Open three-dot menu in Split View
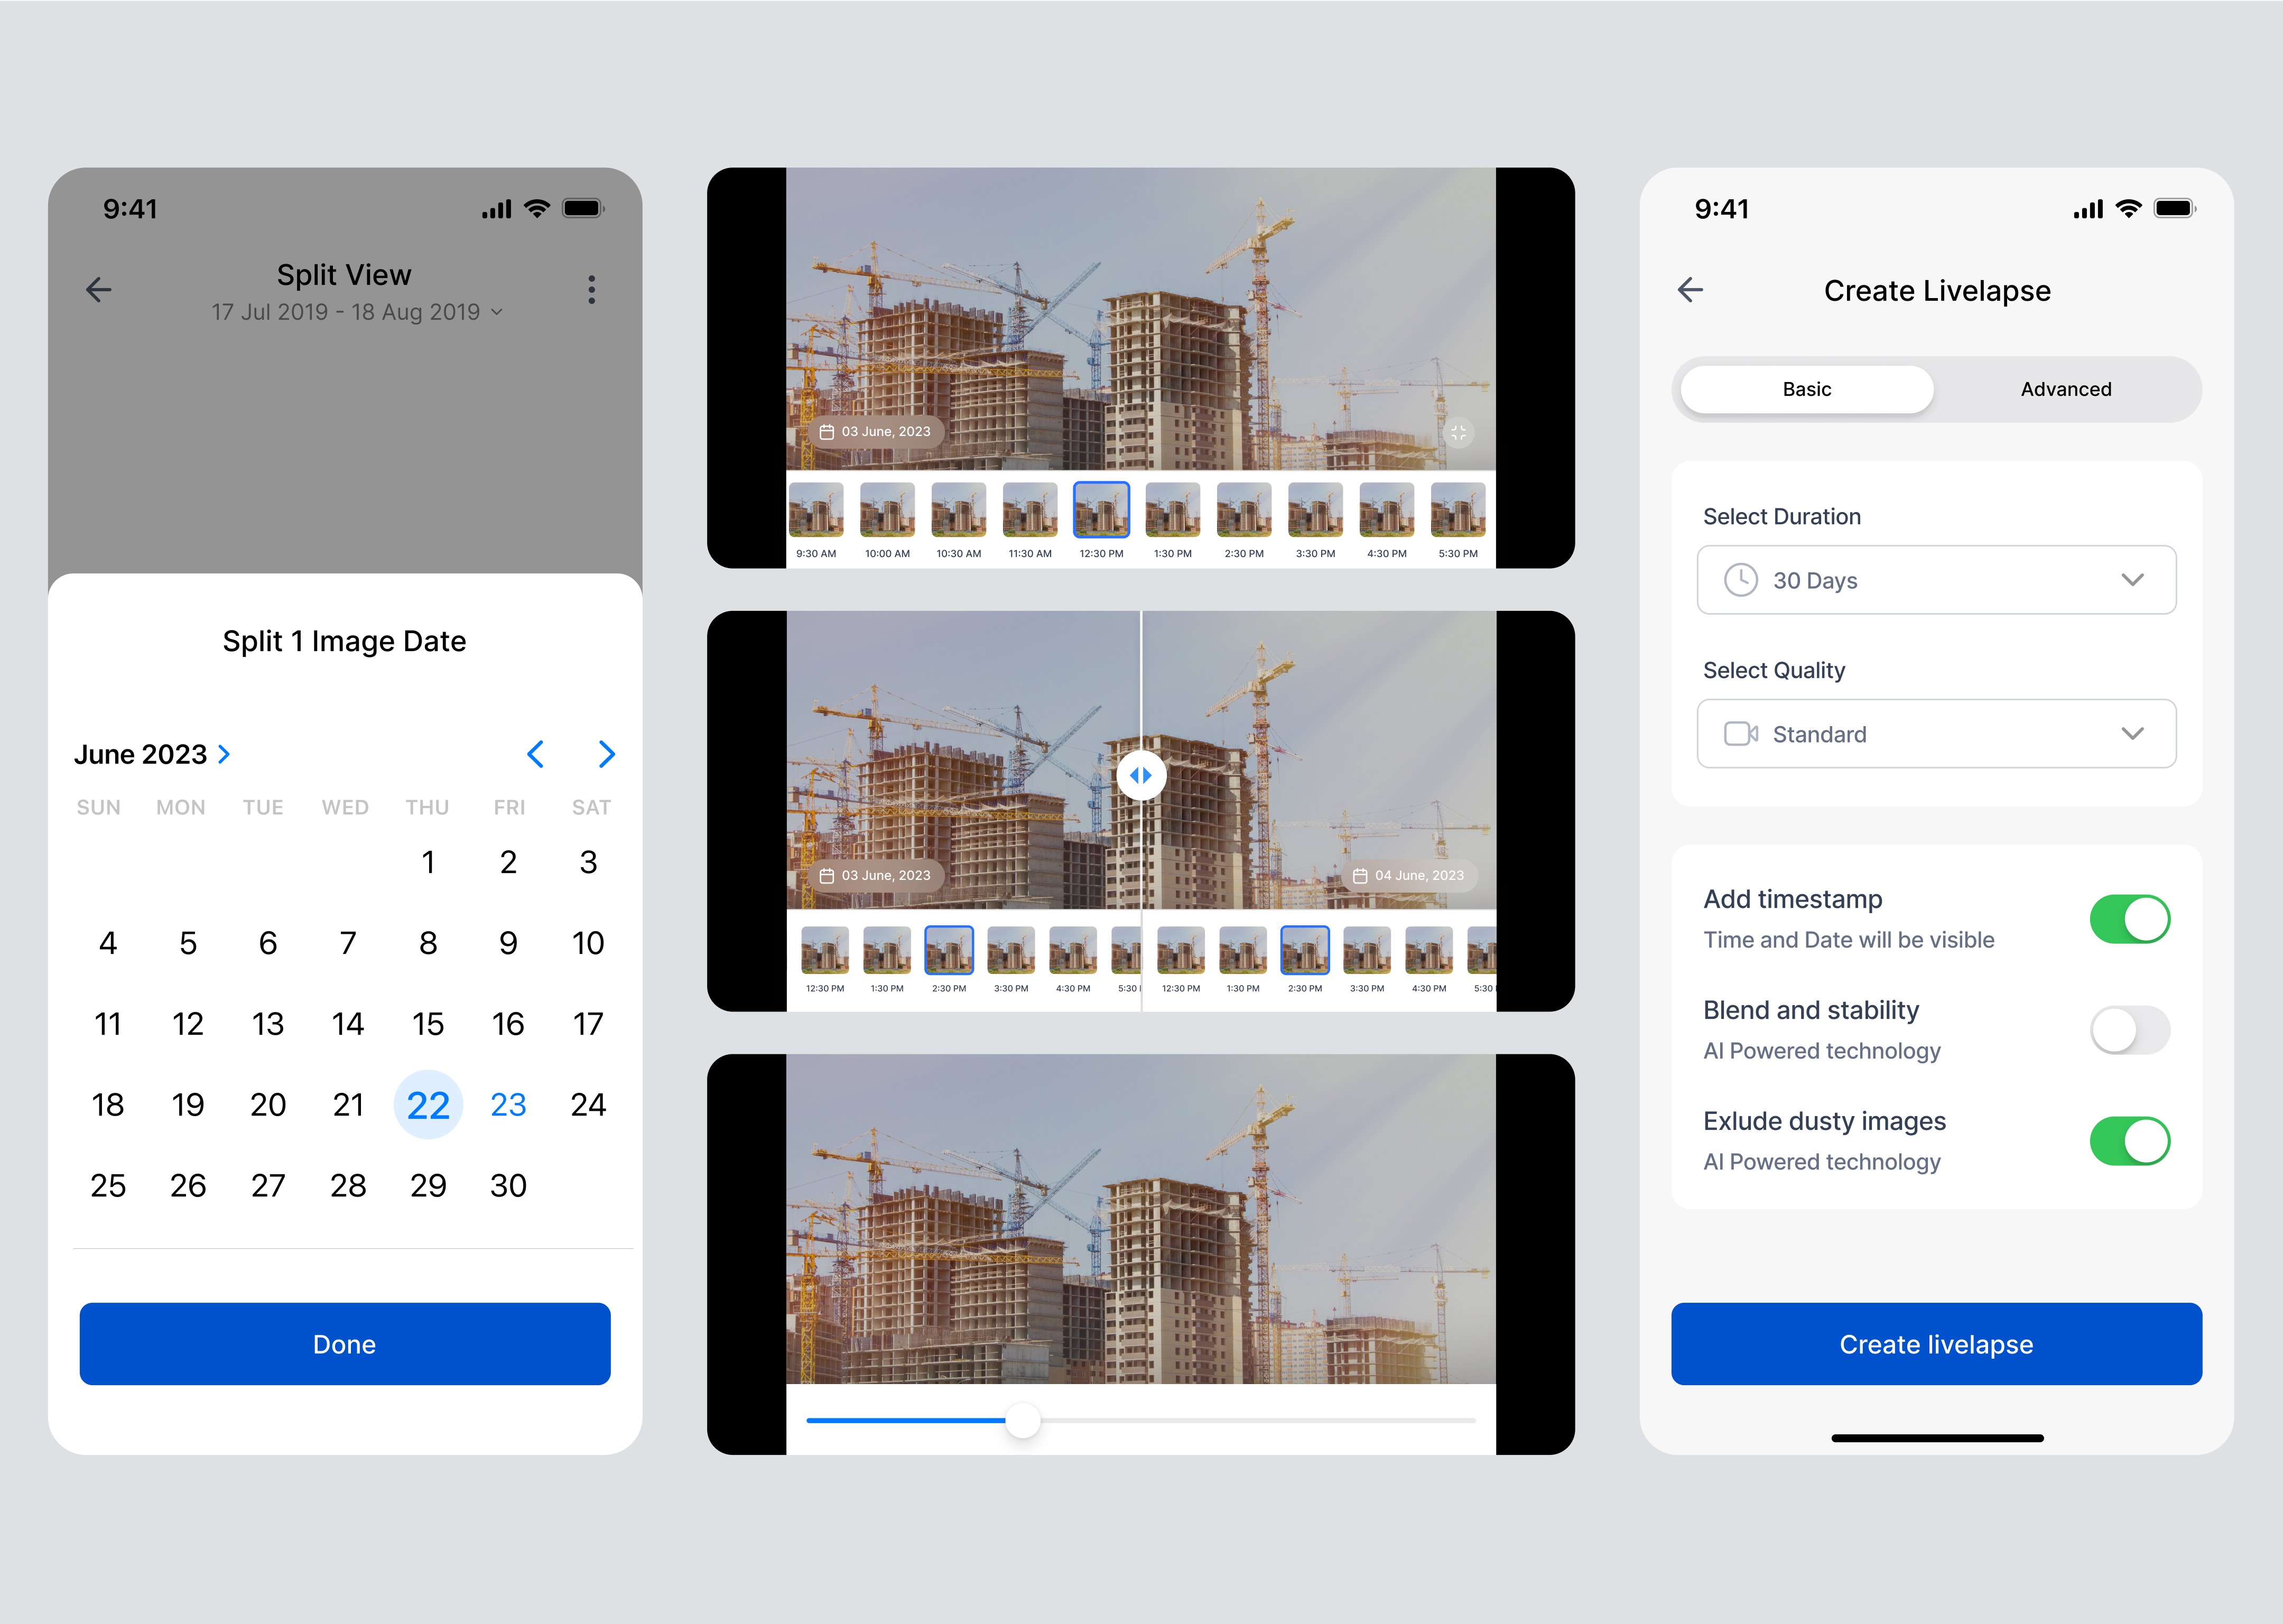2283x1624 pixels. pyautogui.click(x=592, y=290)
